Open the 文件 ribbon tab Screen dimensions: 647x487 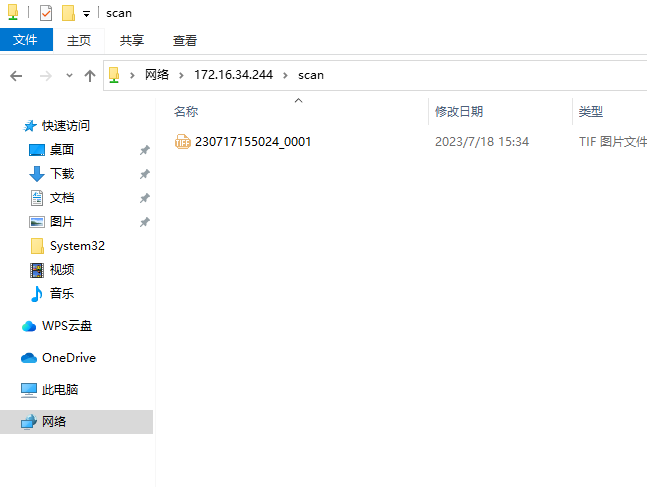coord(25,40)
